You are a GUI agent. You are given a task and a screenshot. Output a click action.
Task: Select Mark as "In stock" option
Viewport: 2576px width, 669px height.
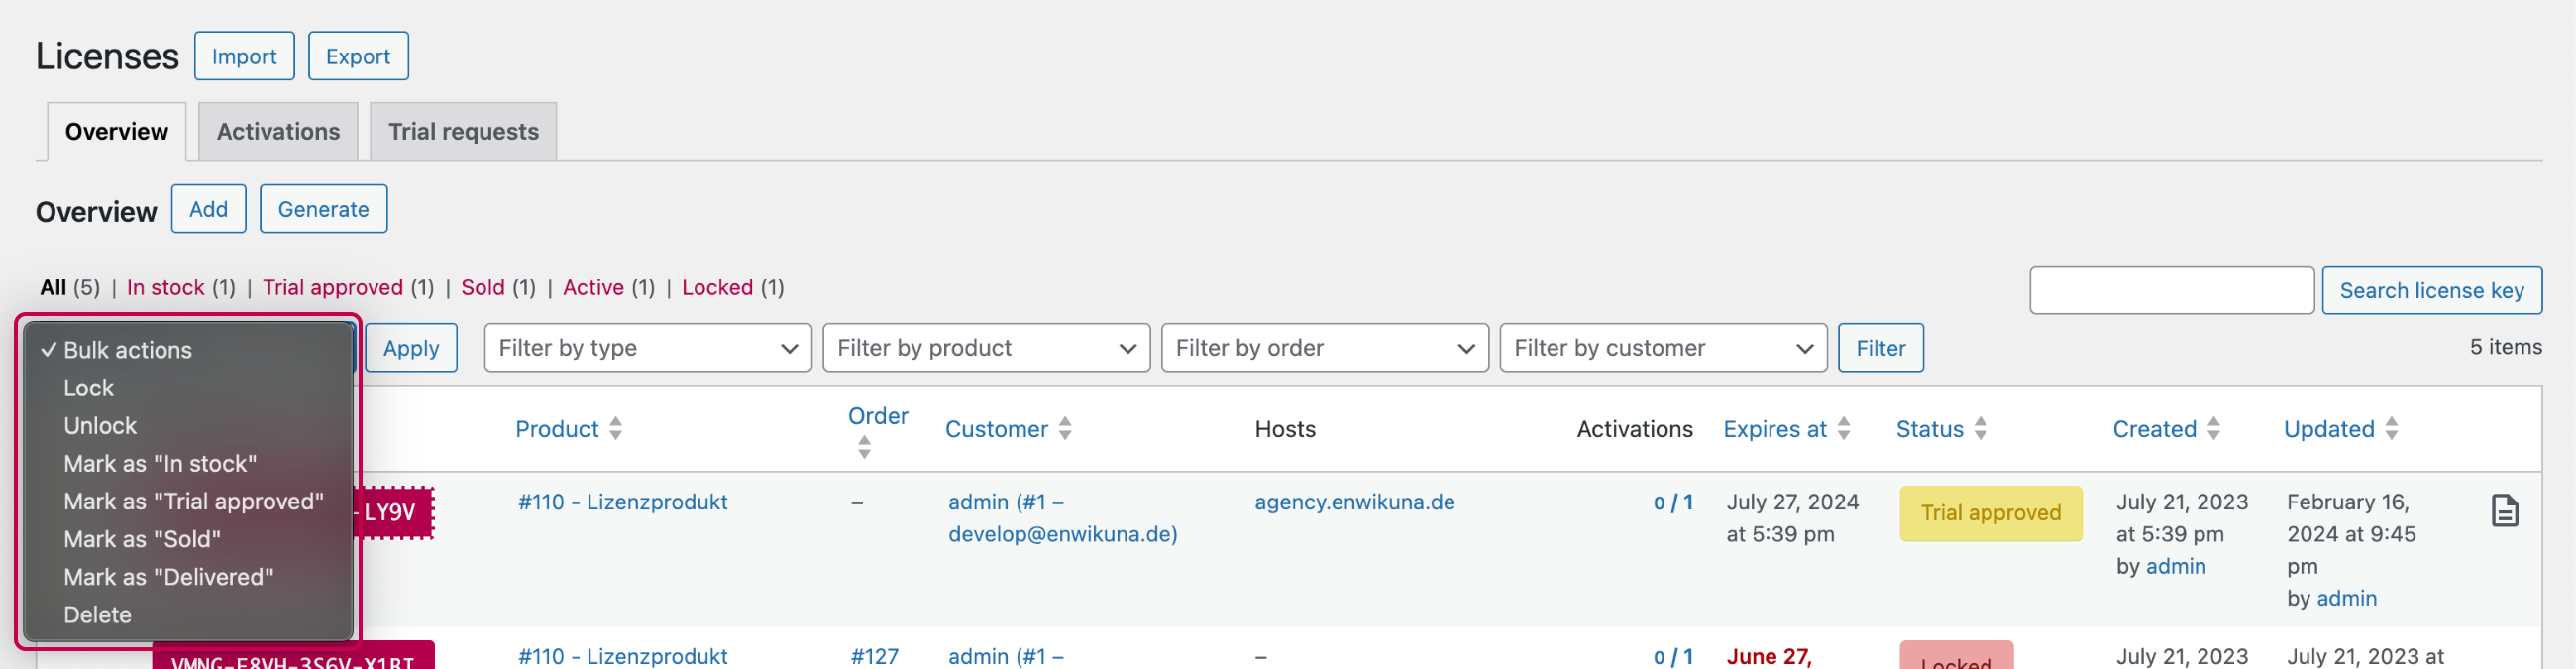coord(188,464)
